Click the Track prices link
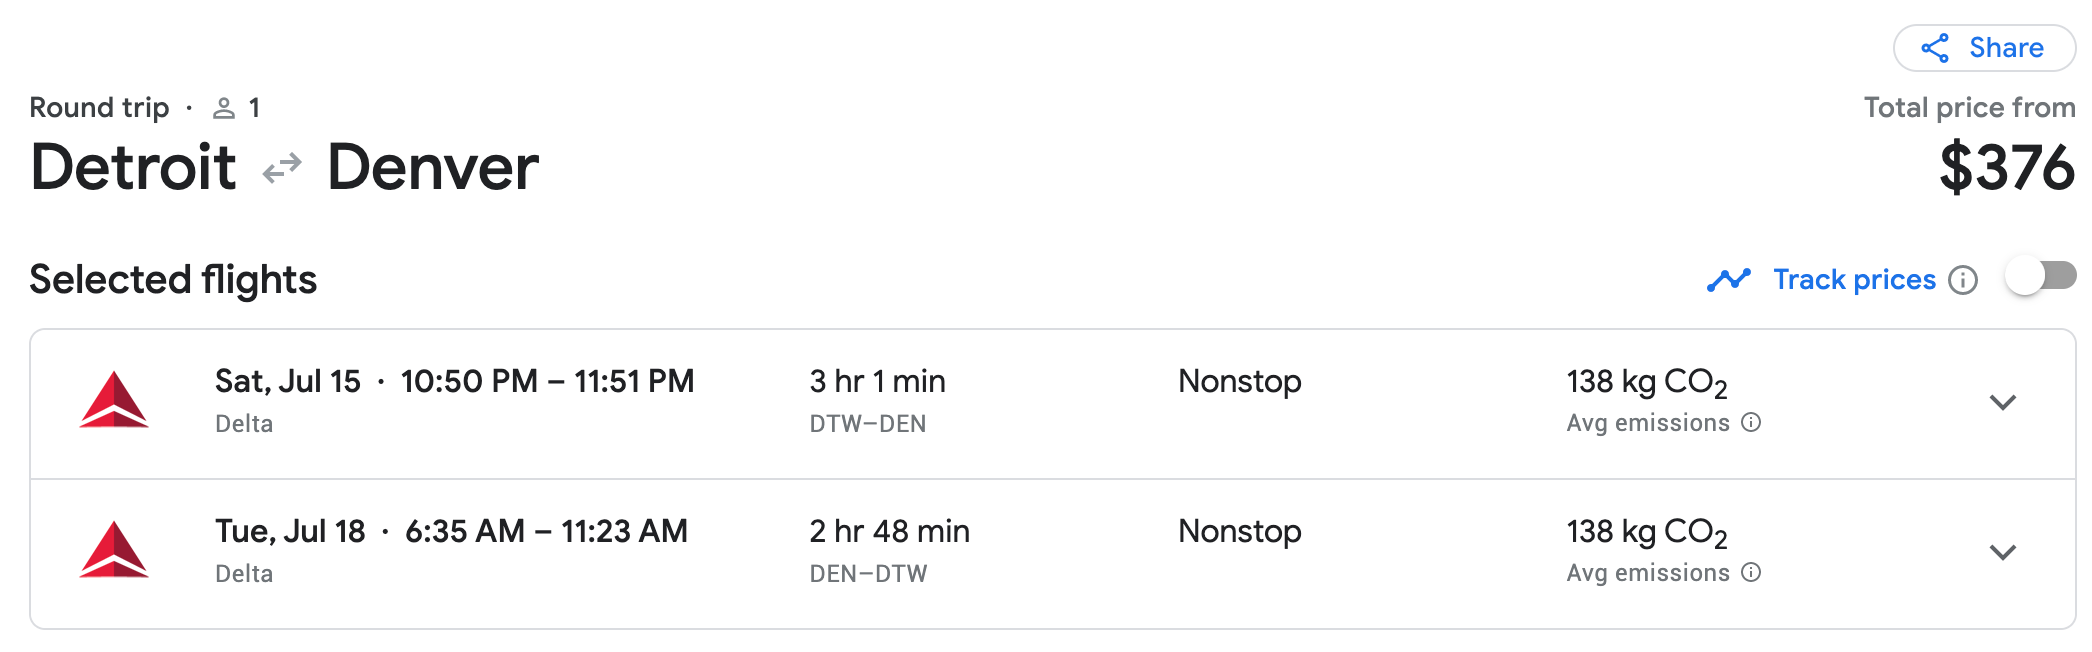The image size is (2092, 652). coord(1854,280)
